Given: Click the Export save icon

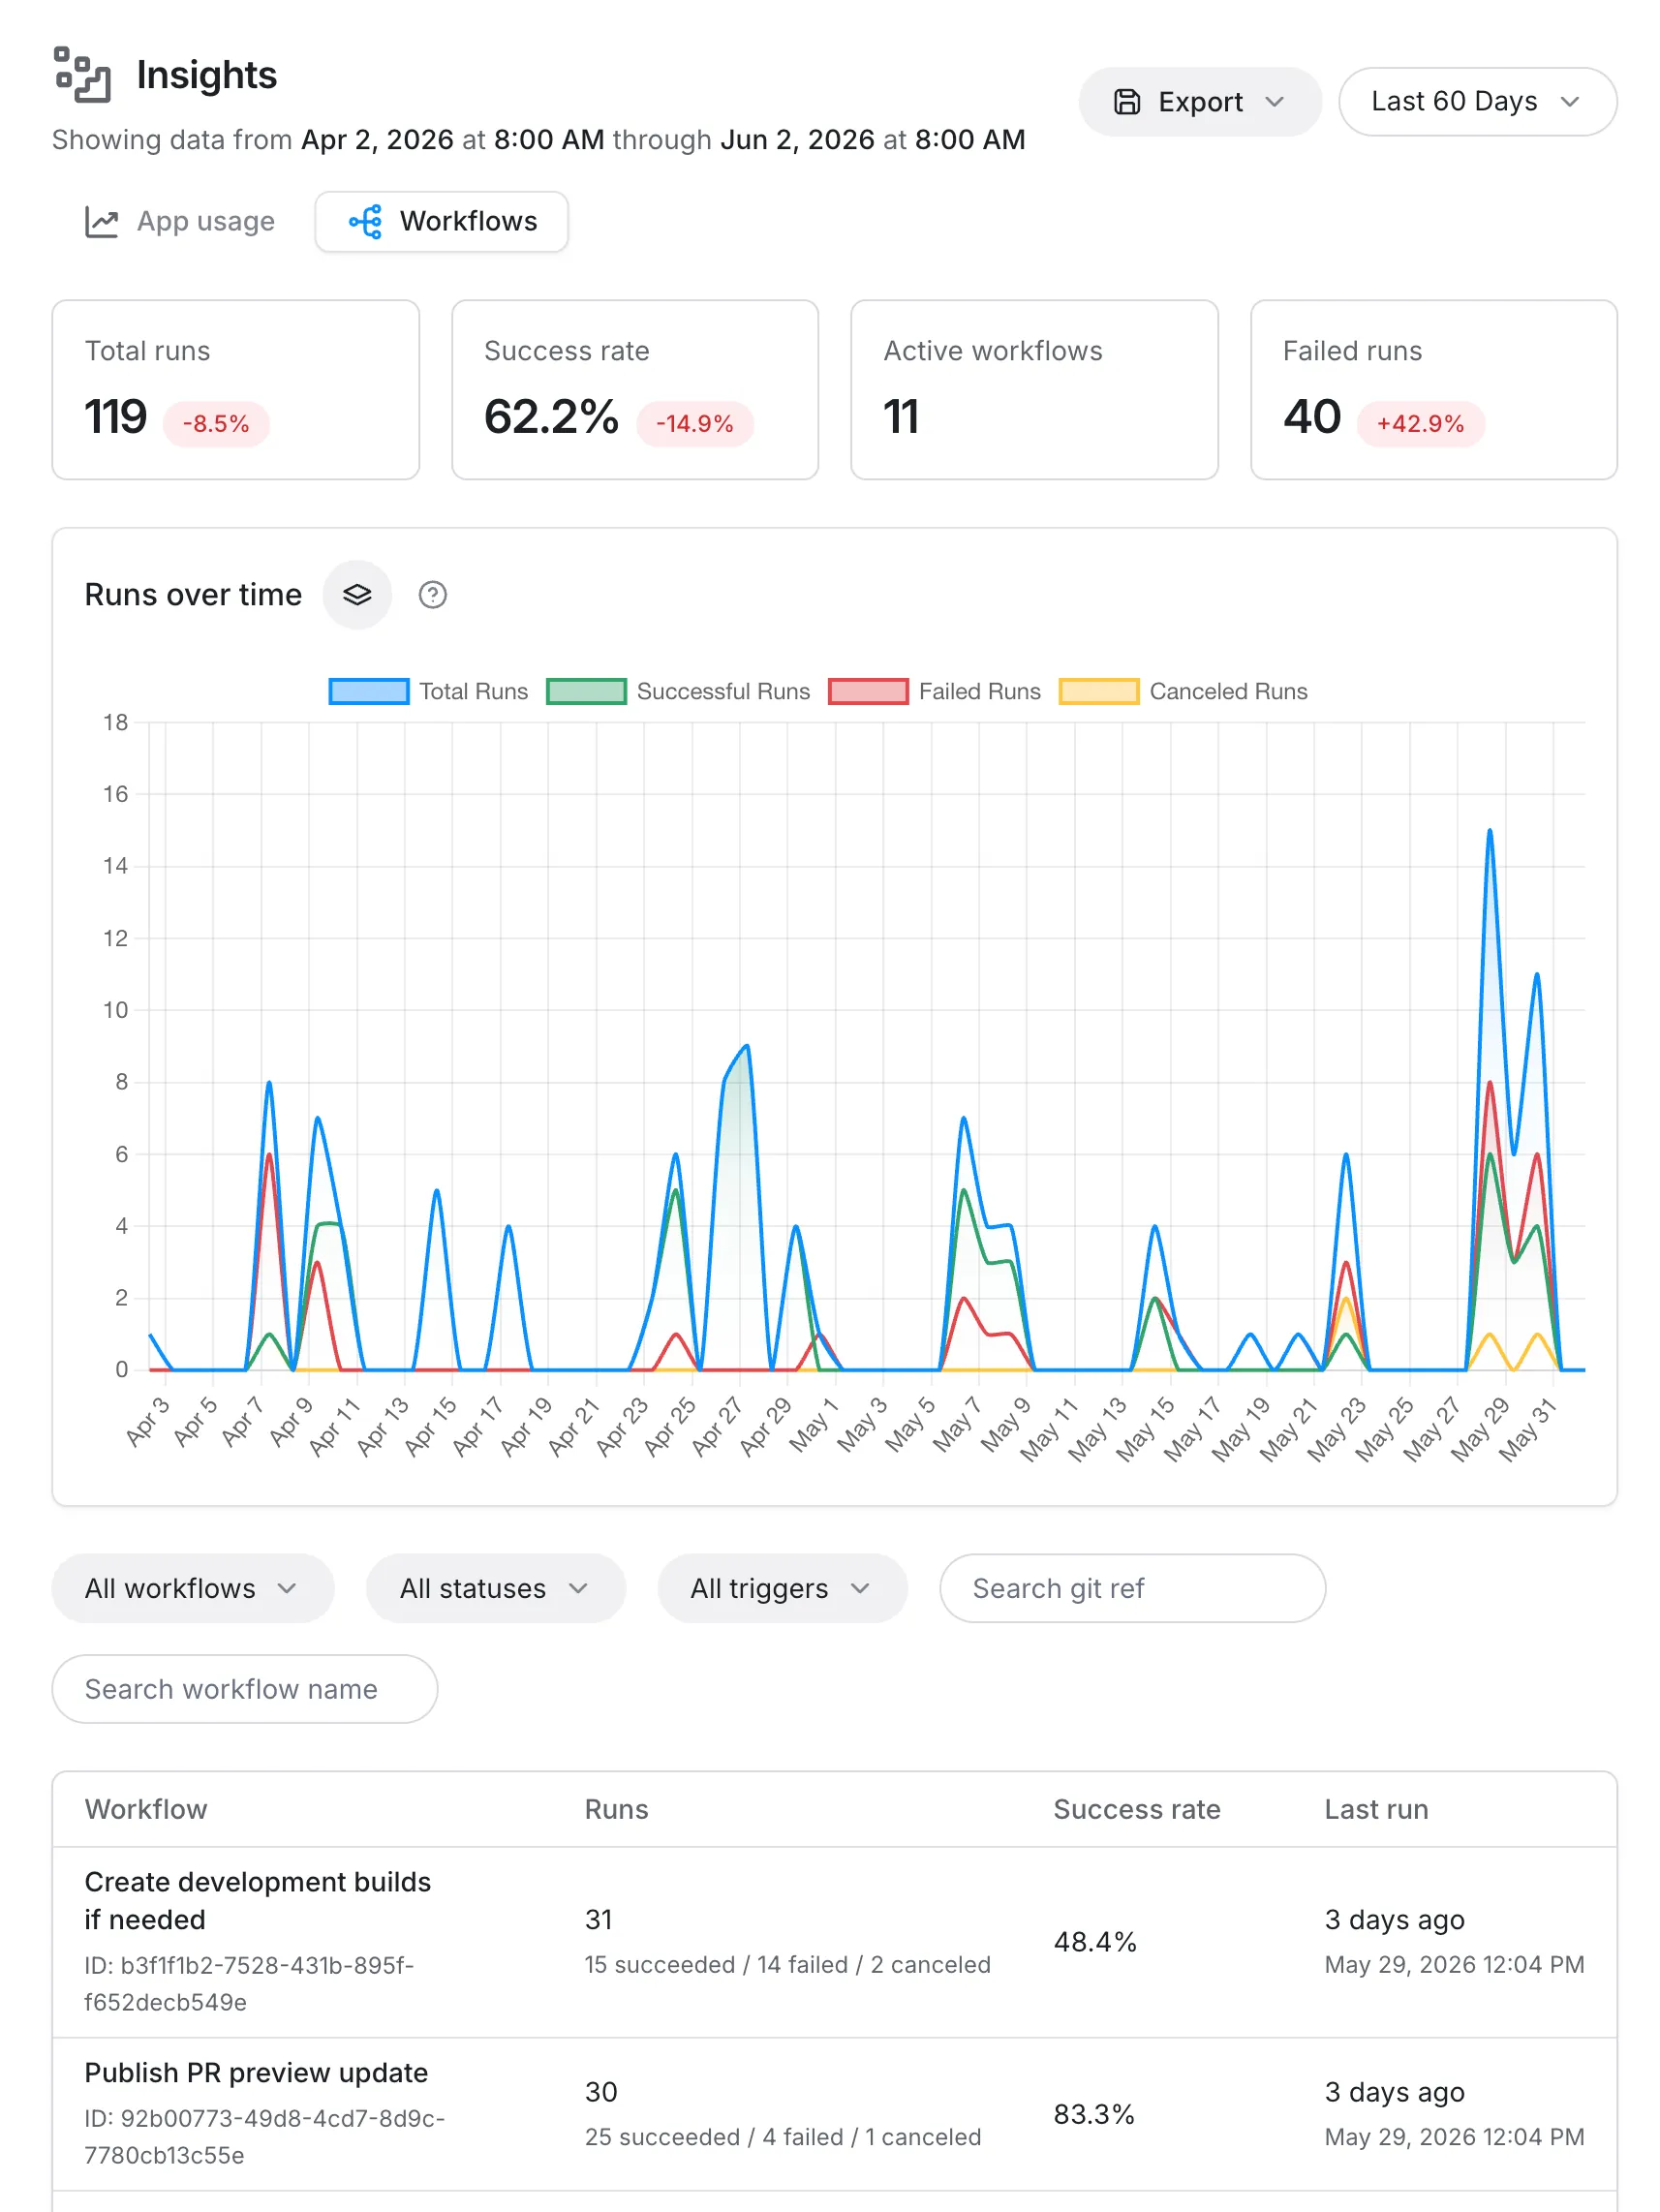Looking at the screenshot, I should 1127,102.
